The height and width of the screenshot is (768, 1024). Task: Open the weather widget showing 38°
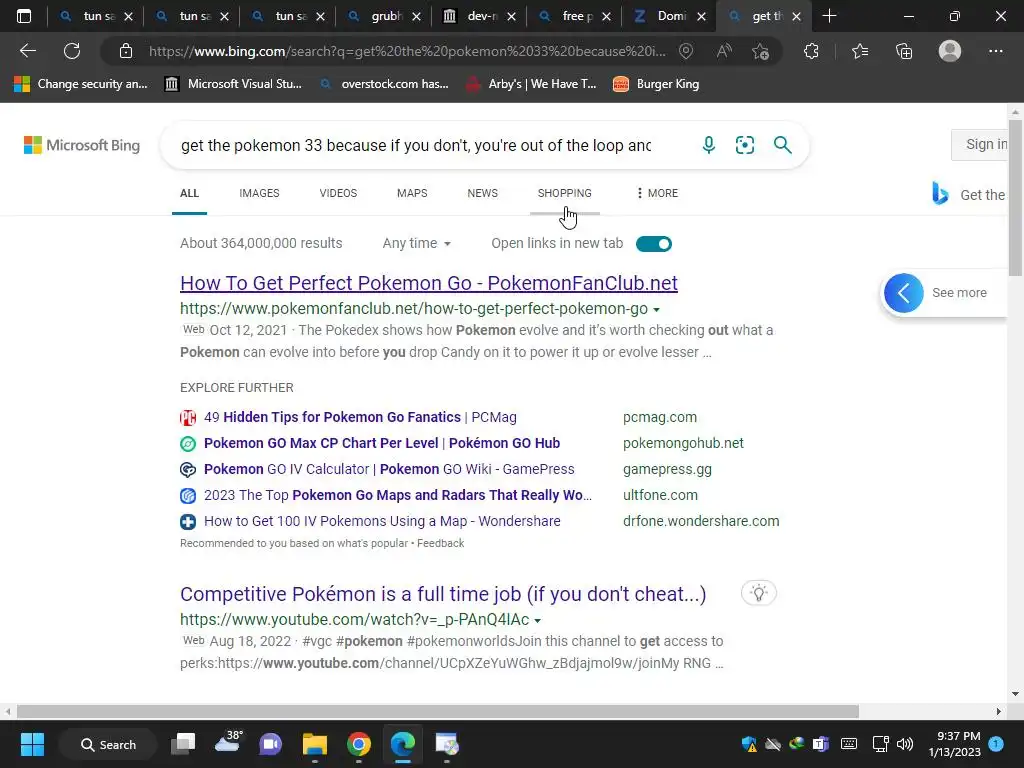click(228, 743)
